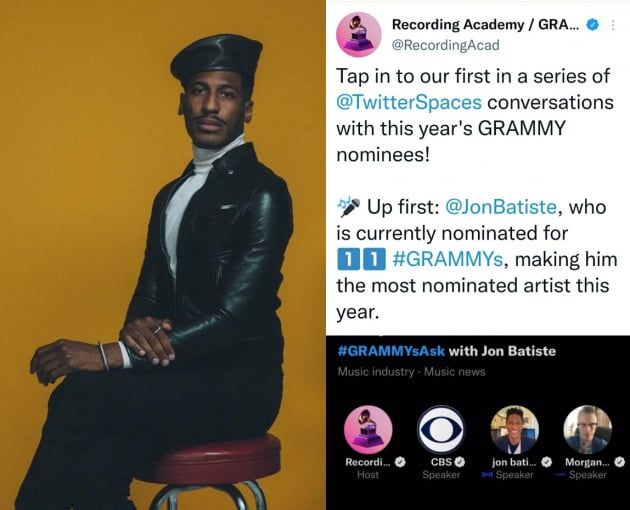
Task: Open the tweet's three-dot more options menu
Action: 613,25
